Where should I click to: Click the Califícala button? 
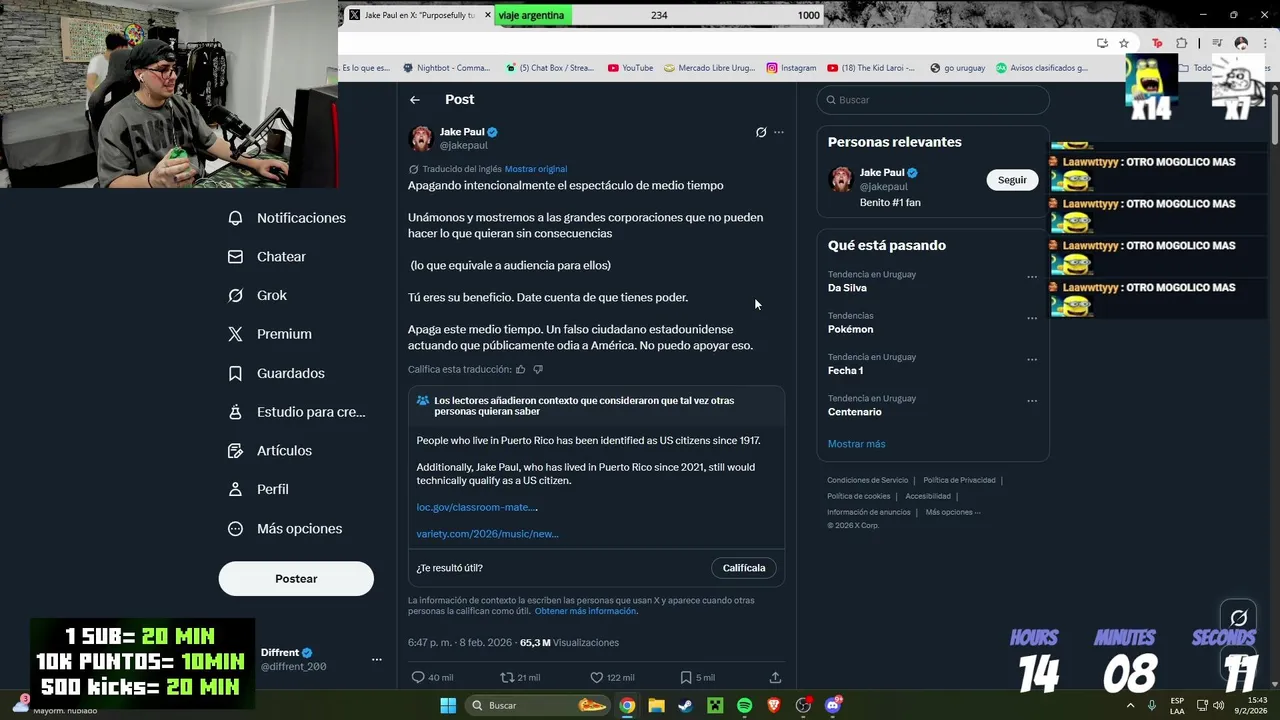744,568
